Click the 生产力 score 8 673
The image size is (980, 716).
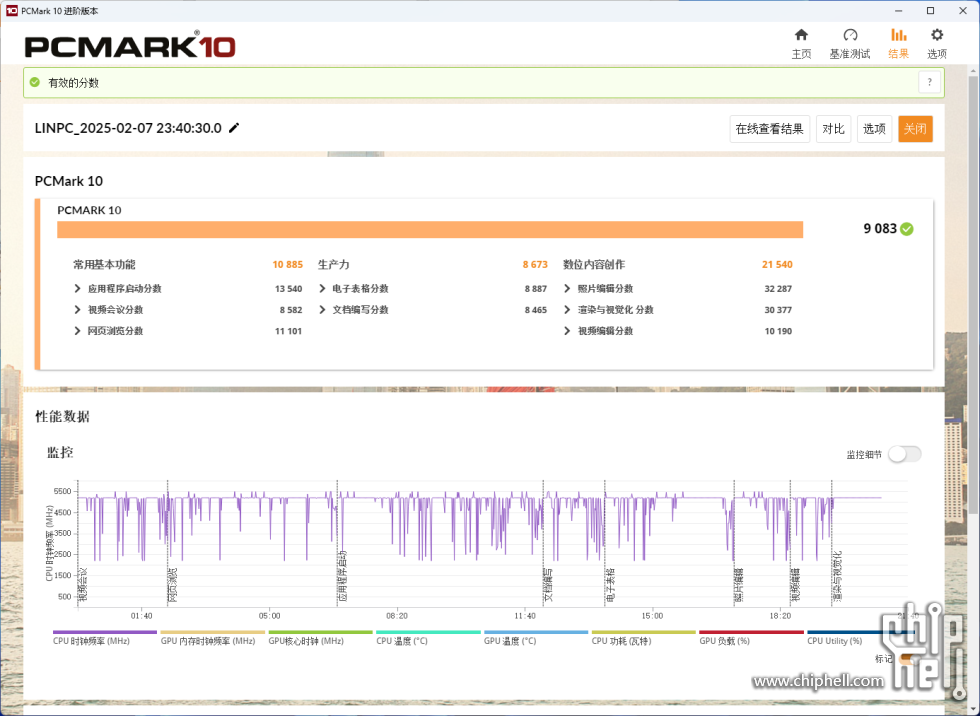(535, 264)
